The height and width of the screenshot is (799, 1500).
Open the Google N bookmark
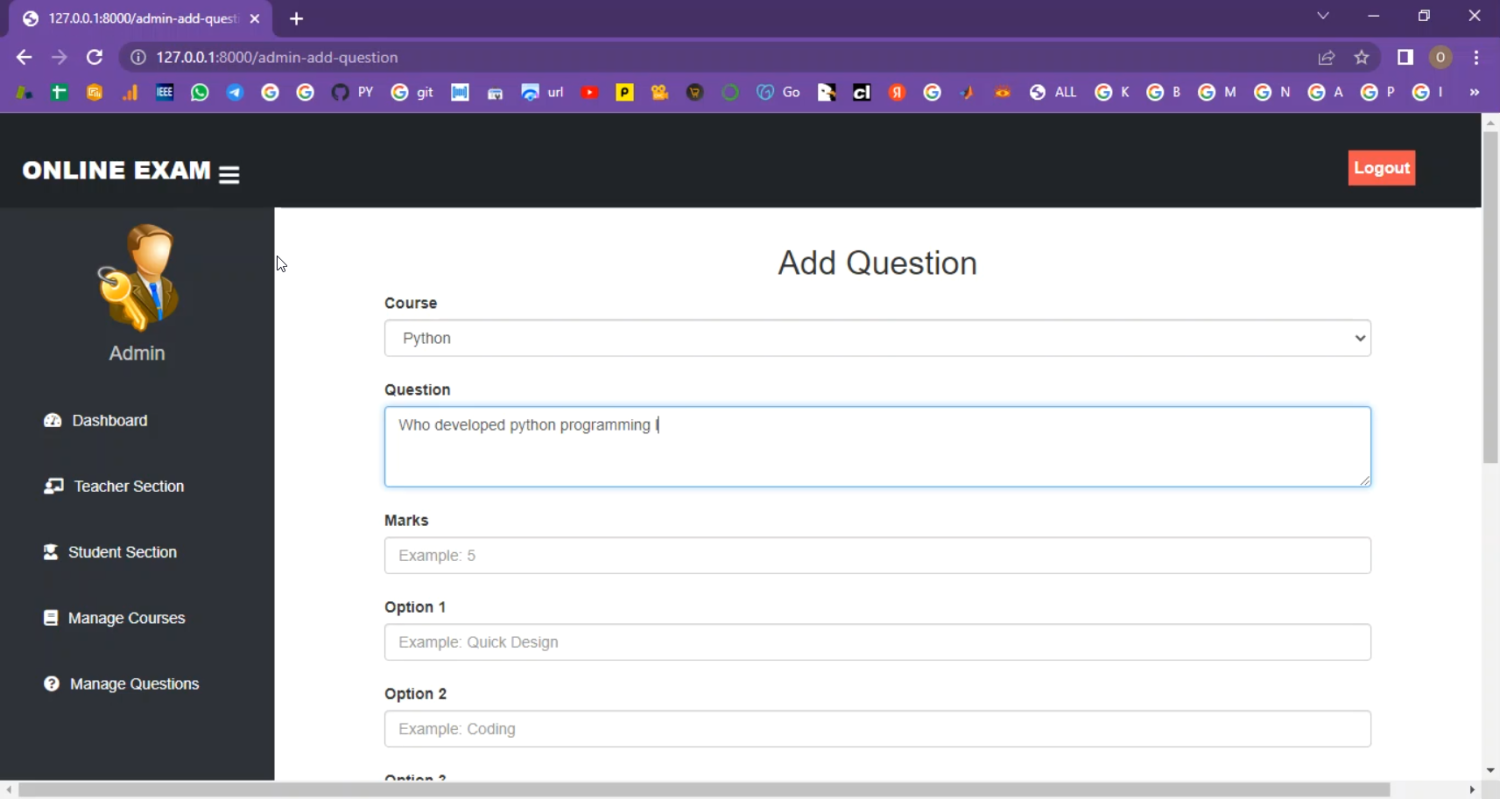click(1272, 92)
